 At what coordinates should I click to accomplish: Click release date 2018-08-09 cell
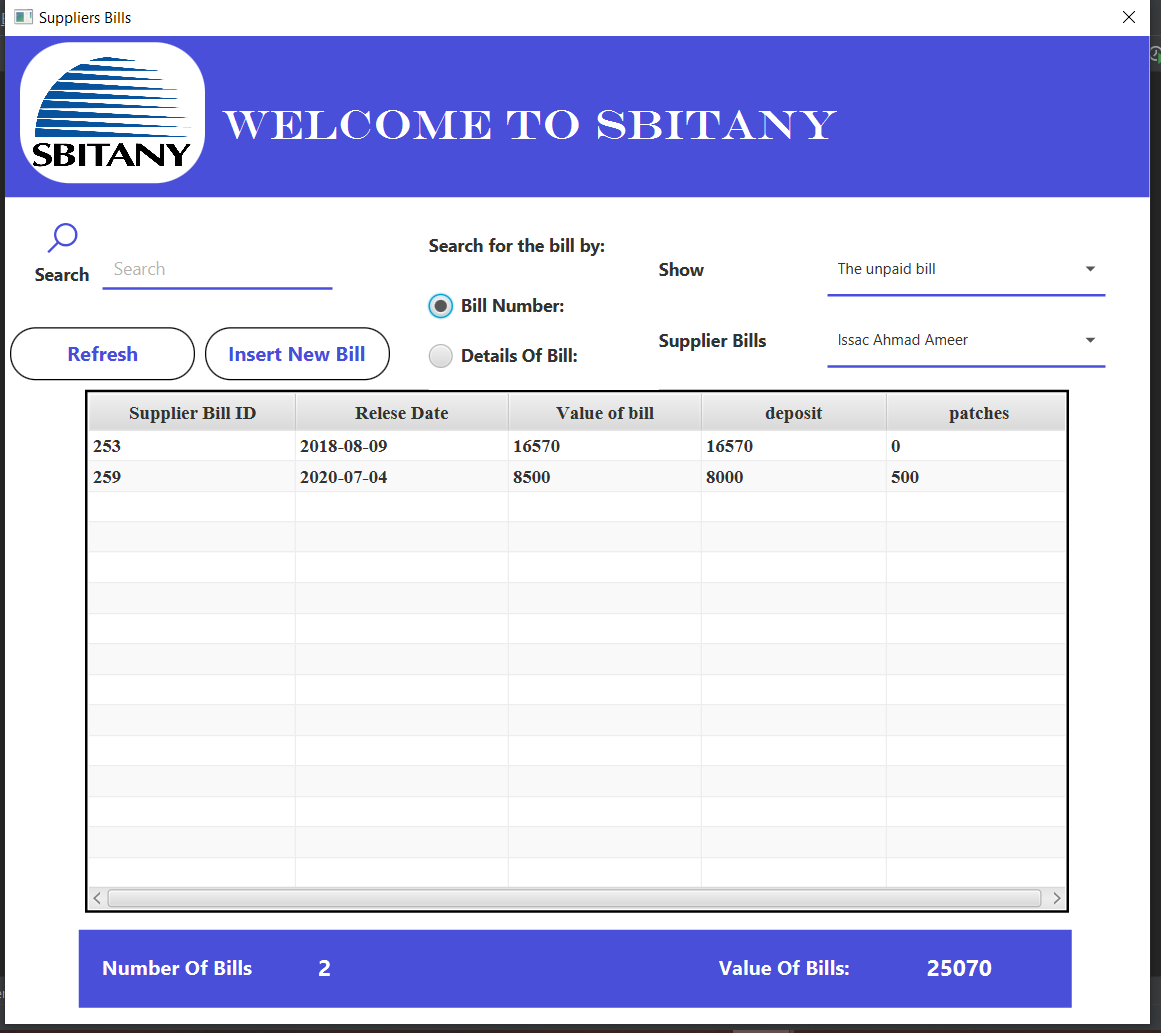tap(401, 446)
